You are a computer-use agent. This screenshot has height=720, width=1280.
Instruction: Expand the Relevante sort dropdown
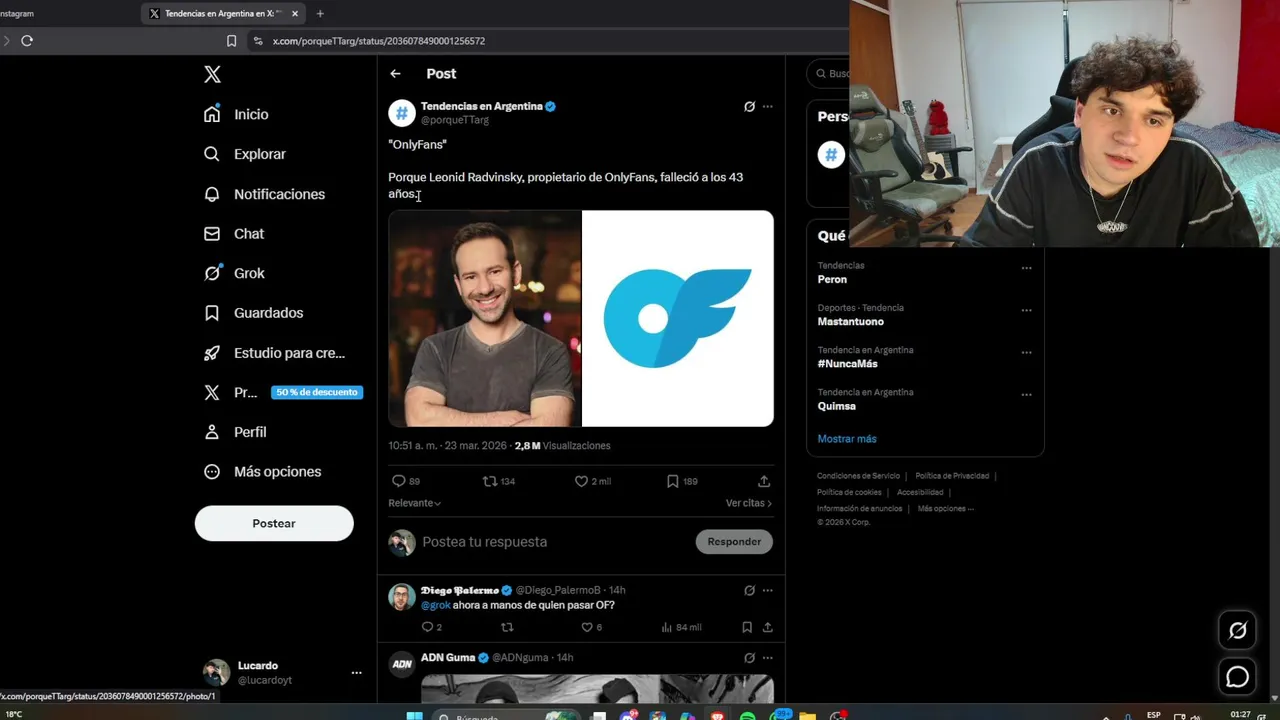414,503
